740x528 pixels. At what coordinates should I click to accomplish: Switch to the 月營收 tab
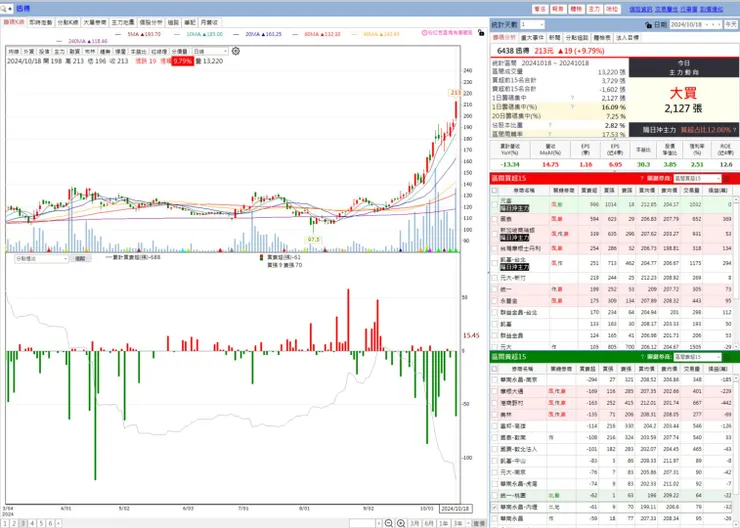pos(209,22)
